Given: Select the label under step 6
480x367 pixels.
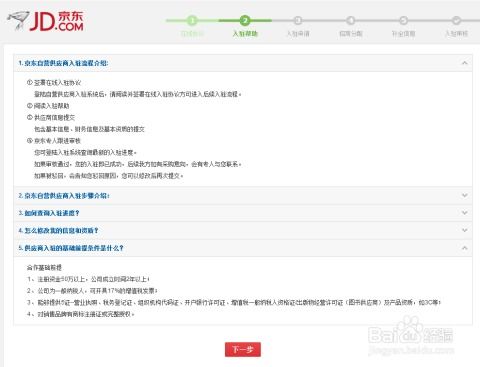Looking at the screenshot, I should pyautogui.click(x=456, y=34).
